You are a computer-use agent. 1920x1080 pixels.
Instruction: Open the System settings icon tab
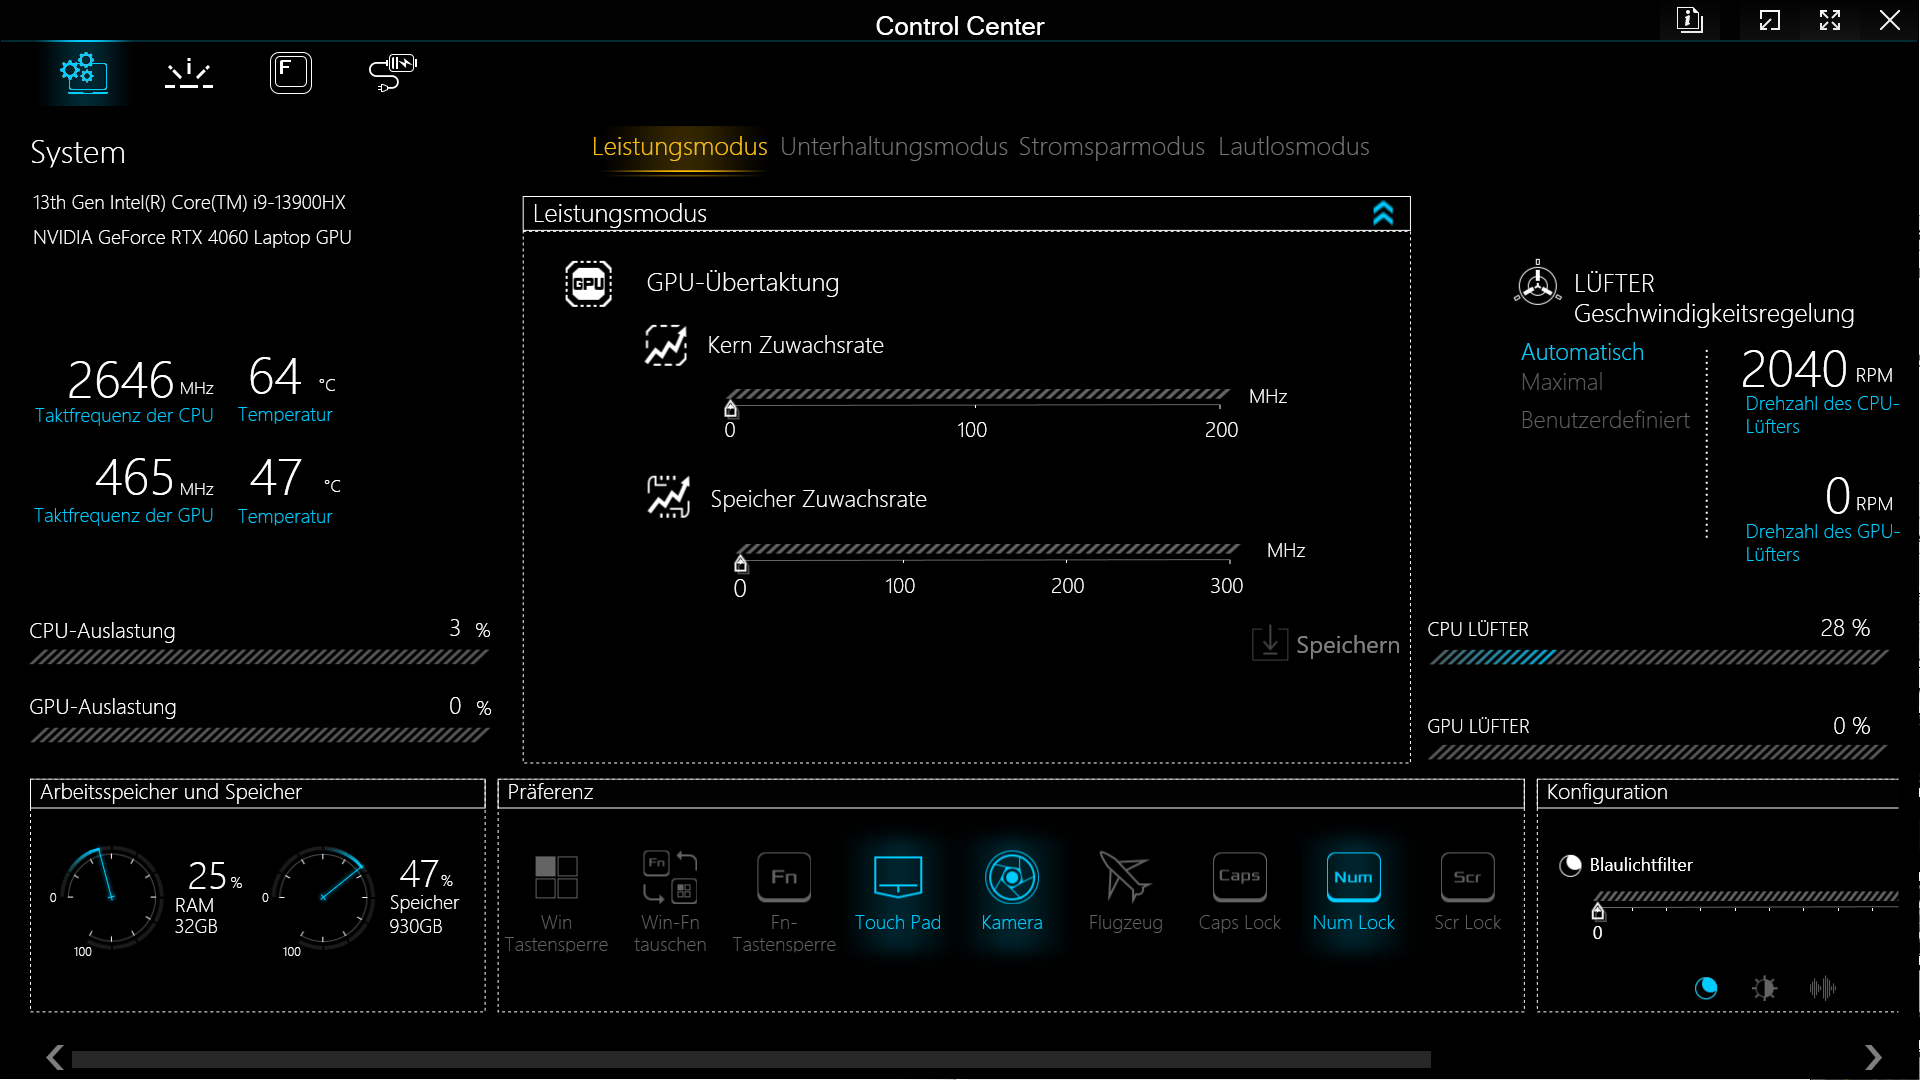click(84, 72)
